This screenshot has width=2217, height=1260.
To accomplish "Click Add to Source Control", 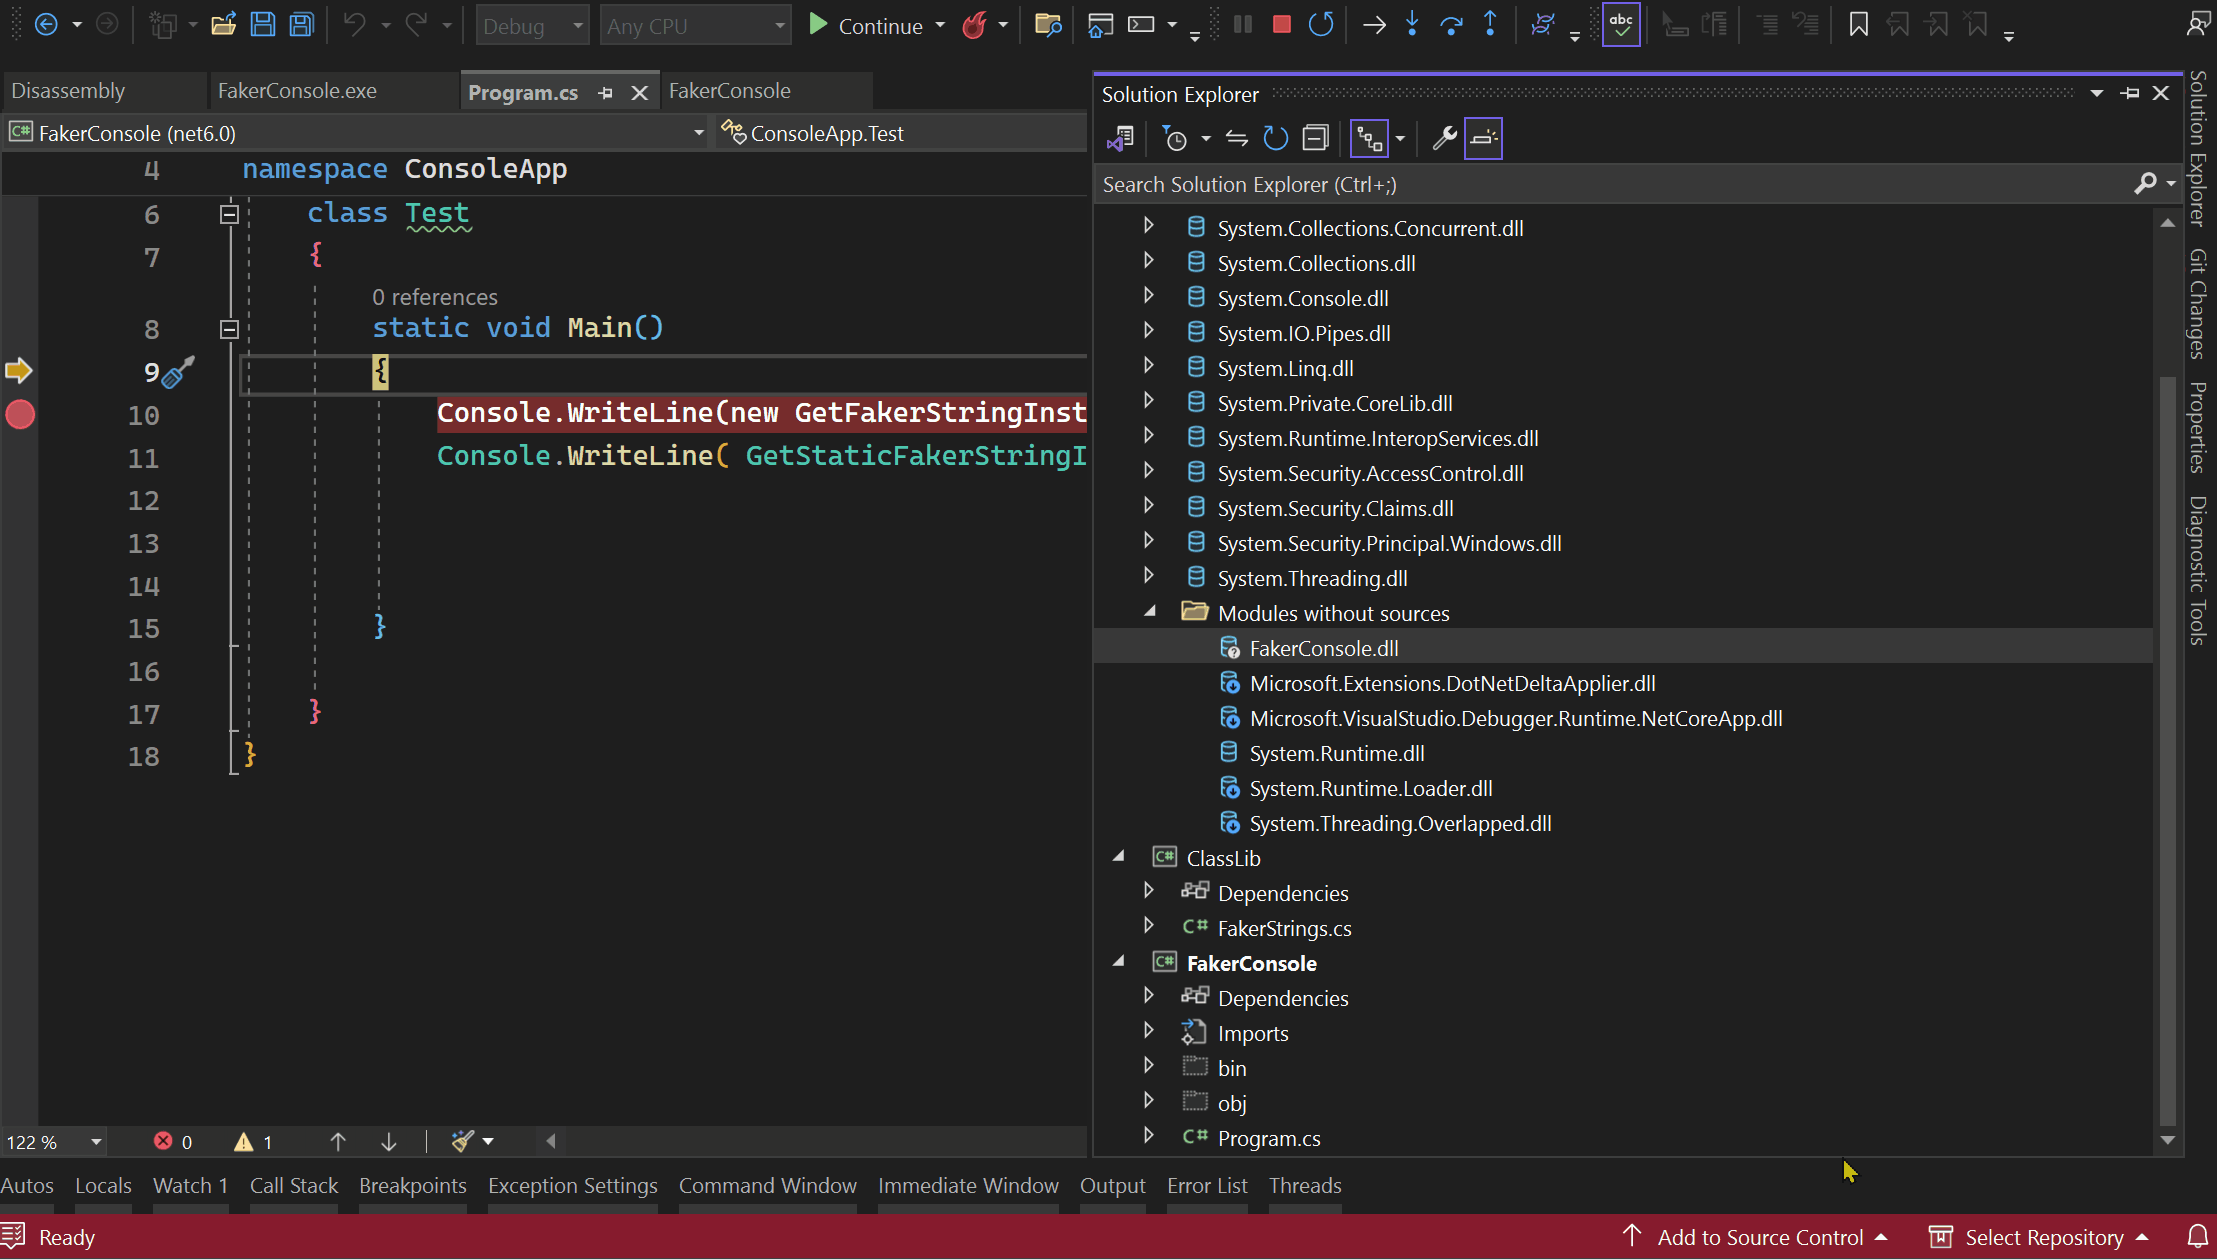I will click(x=1759, y=1237).
